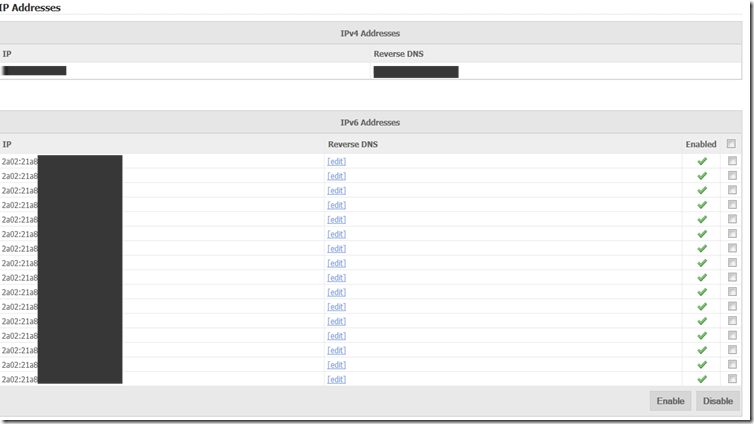Click the green enabled checkmark in the last IPv6 row

click(702, 379)
